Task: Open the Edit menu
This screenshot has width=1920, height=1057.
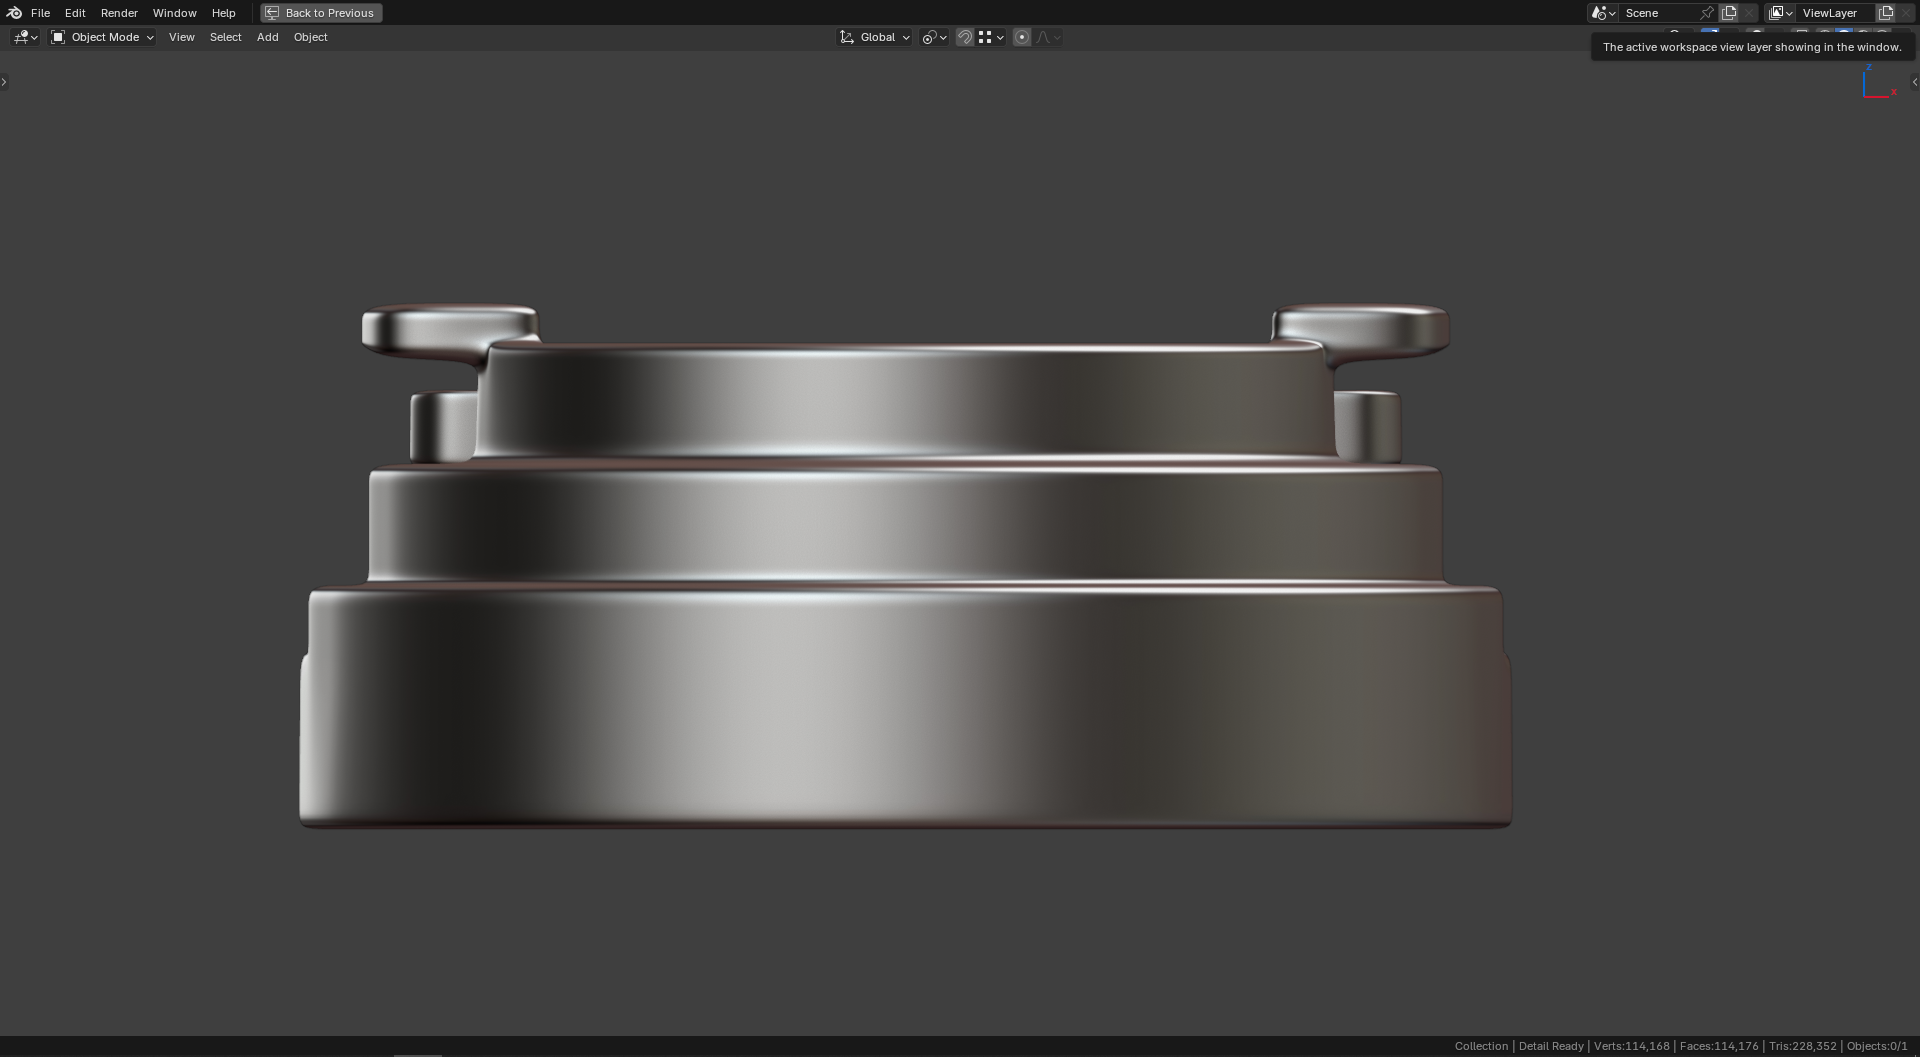Action: (75, 13)
